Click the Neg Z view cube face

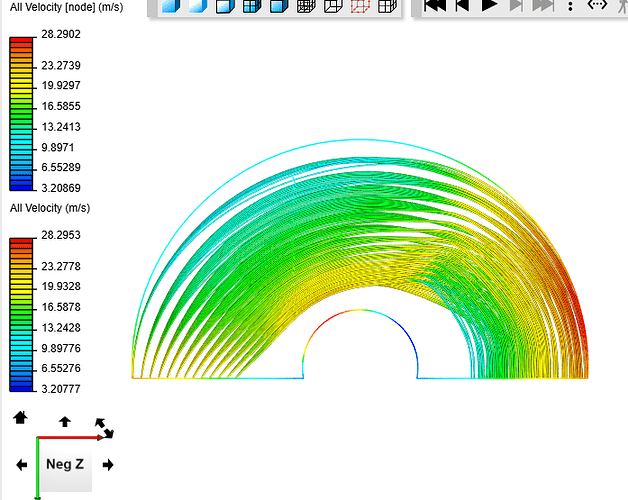[65, 465]
